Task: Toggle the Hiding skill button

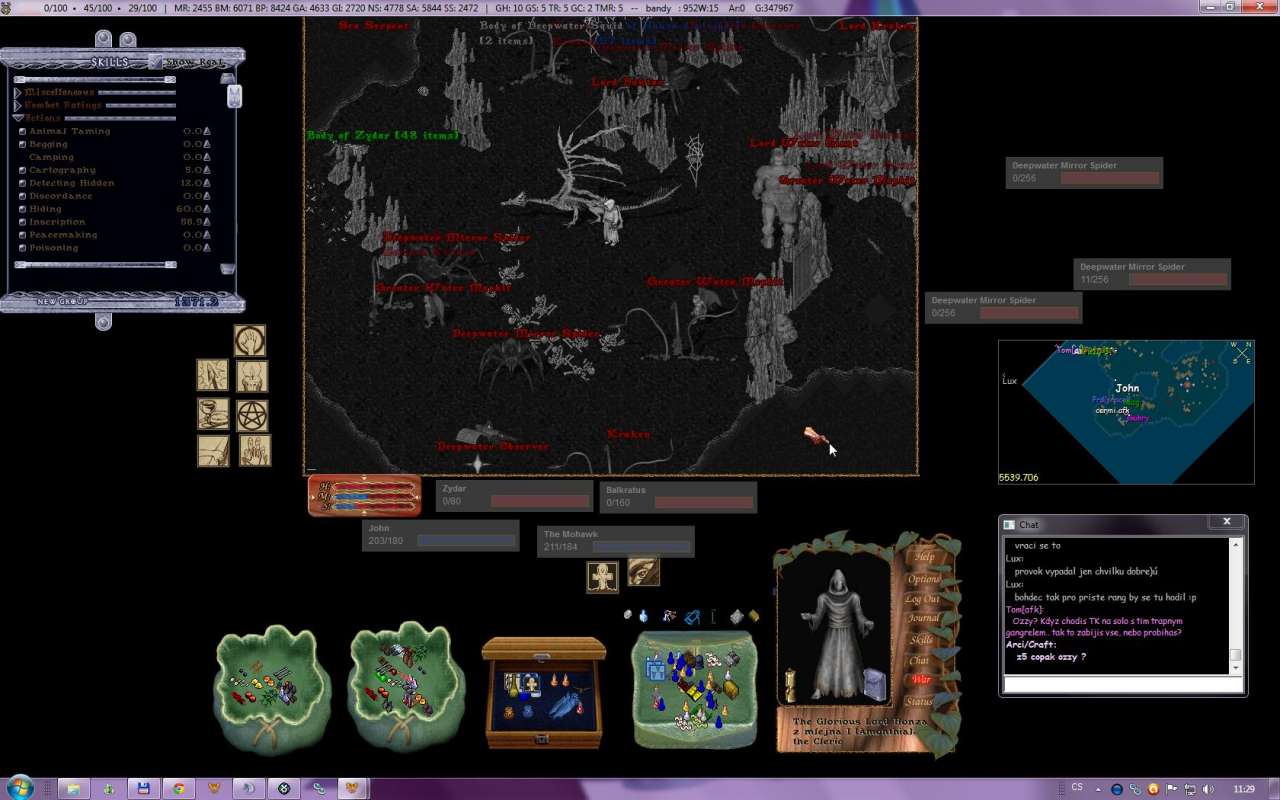Action: coord(22,209)
